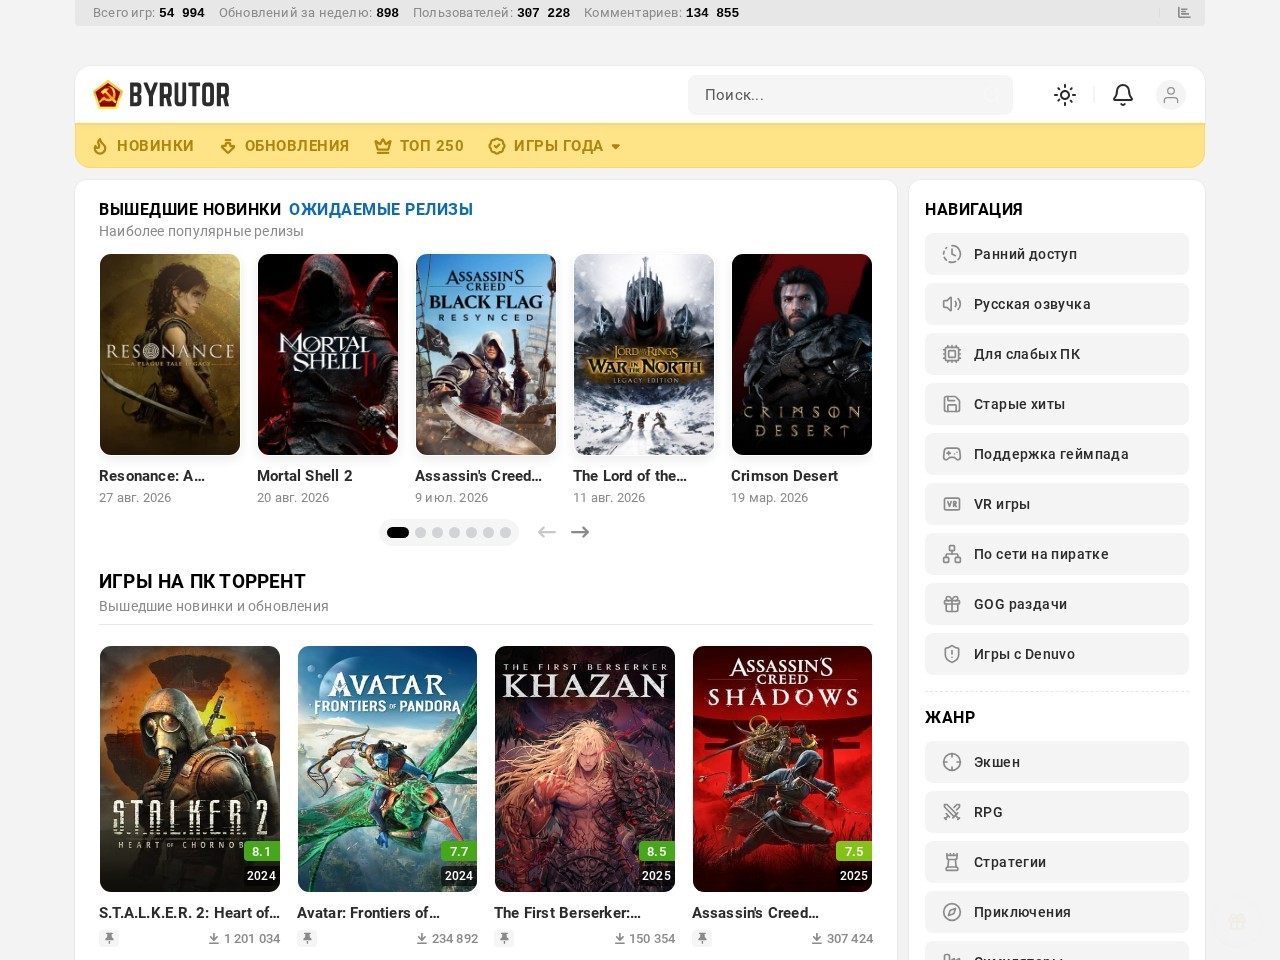Click the download icon next to 234 892
This screenshot has height=960, width=1280.
pos(422,939)
